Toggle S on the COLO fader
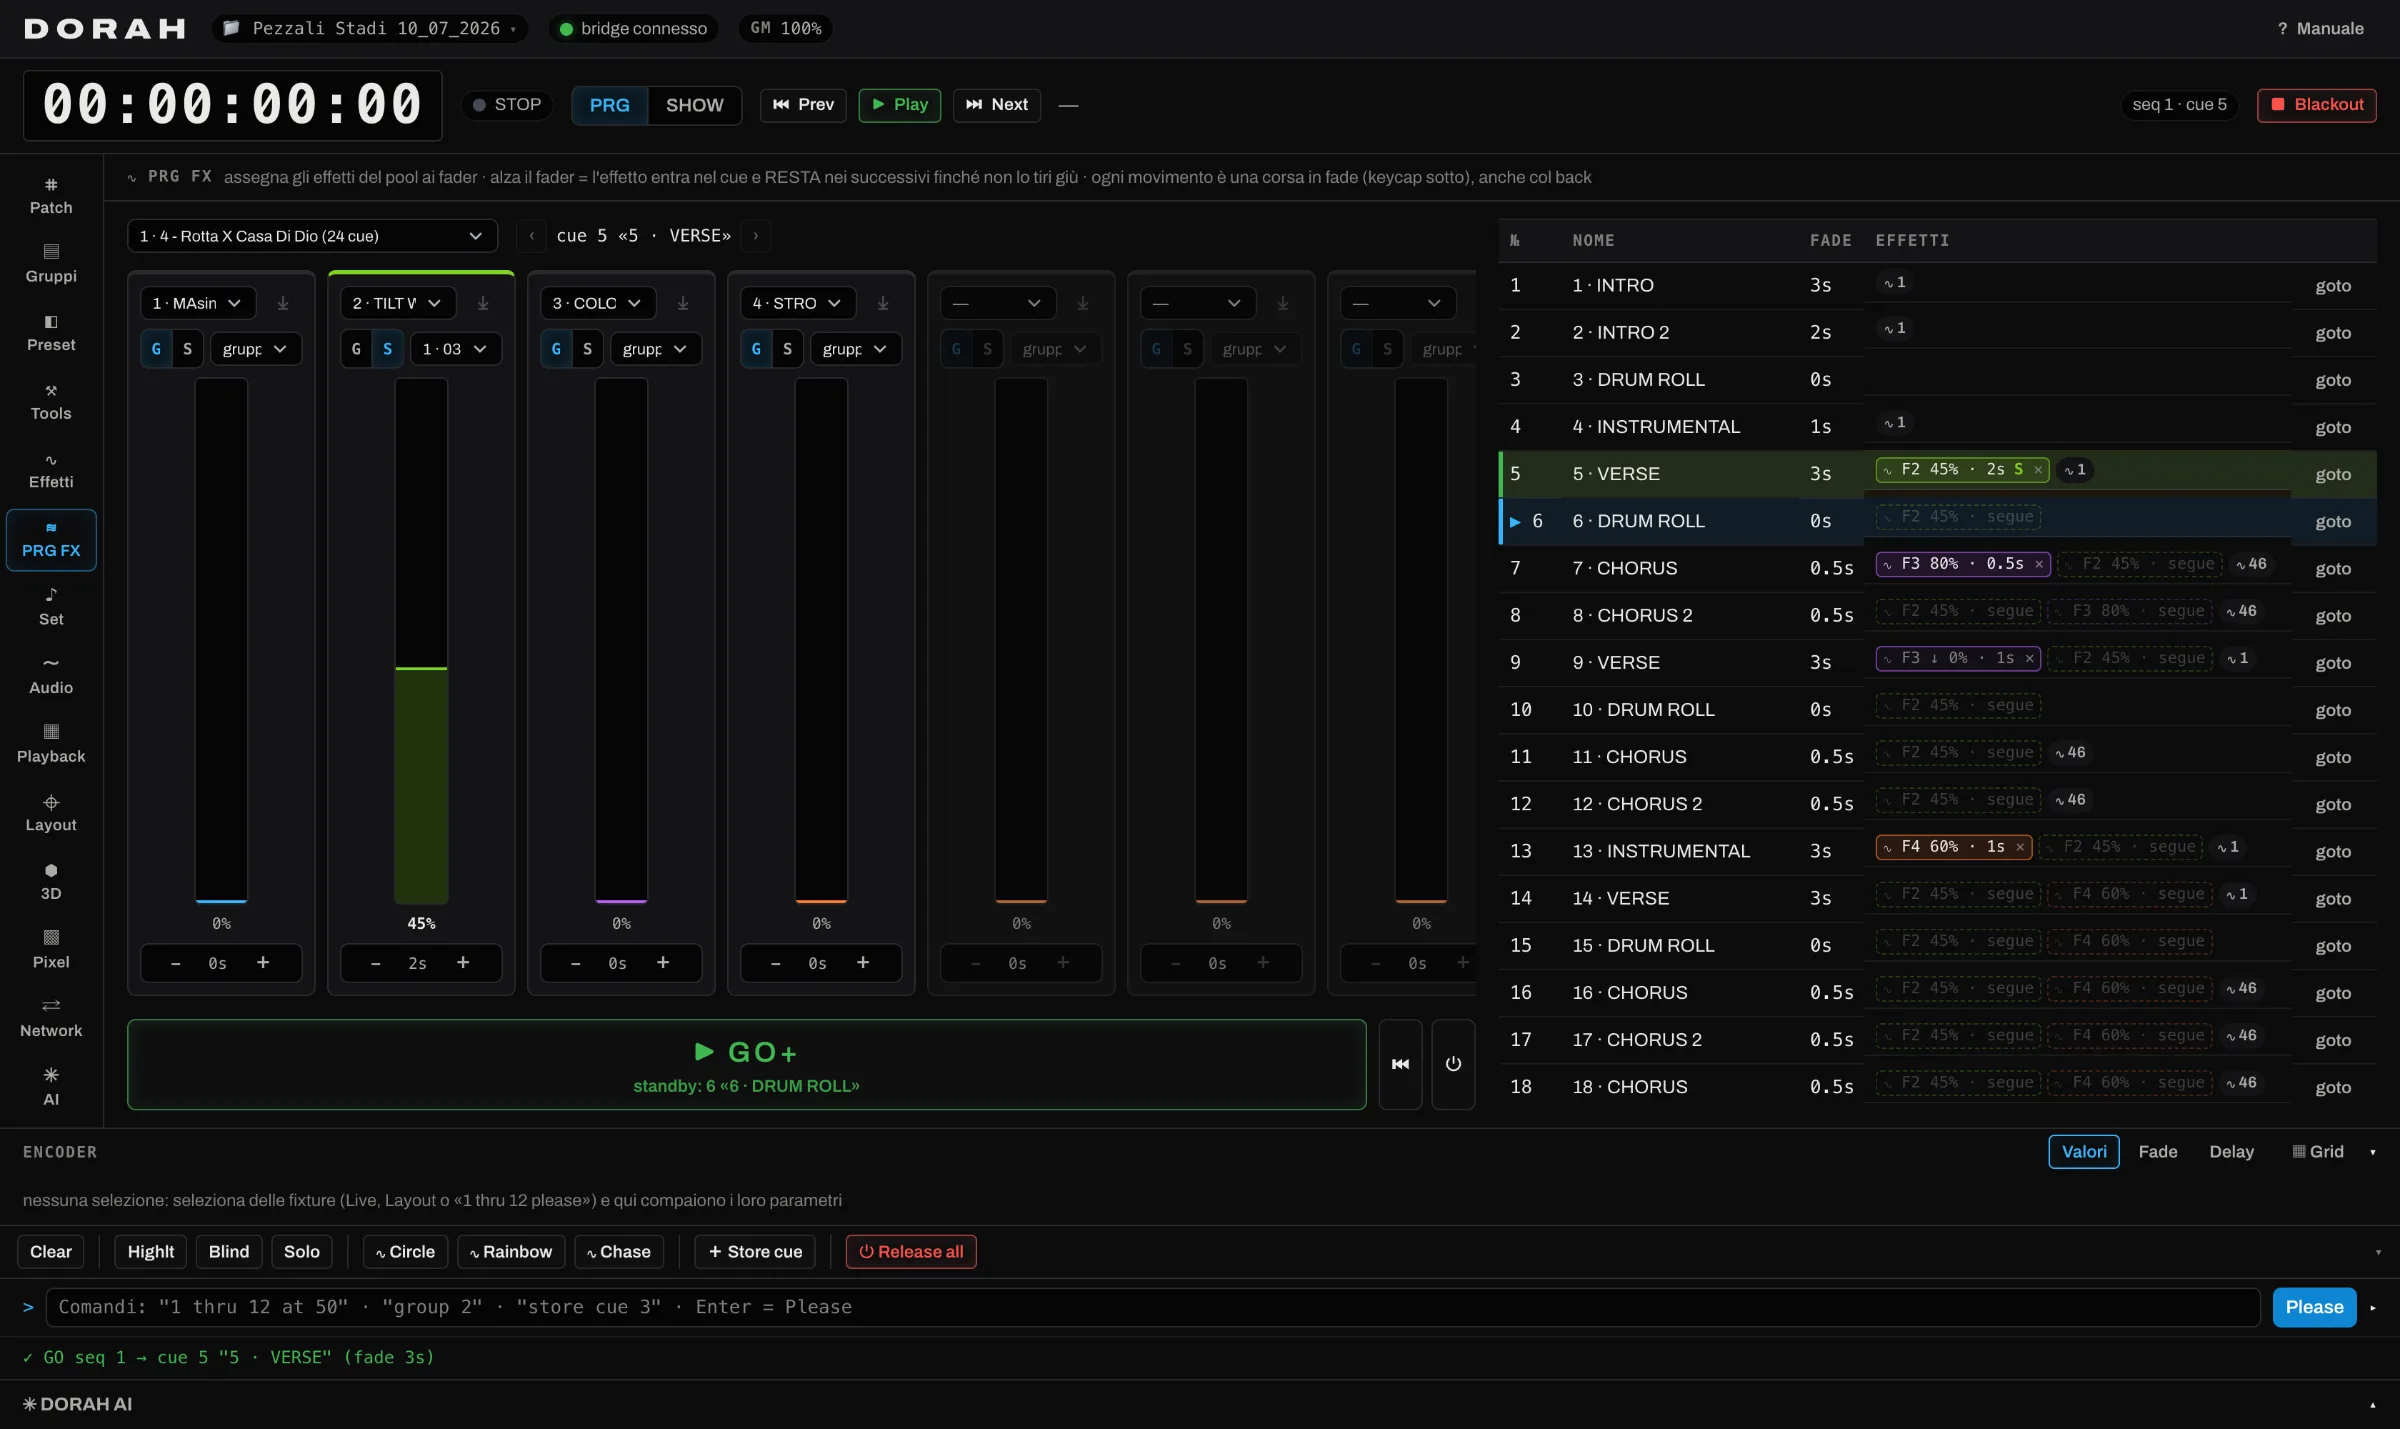Screen dimensions: 2400x1429 [x=587, y=349]
